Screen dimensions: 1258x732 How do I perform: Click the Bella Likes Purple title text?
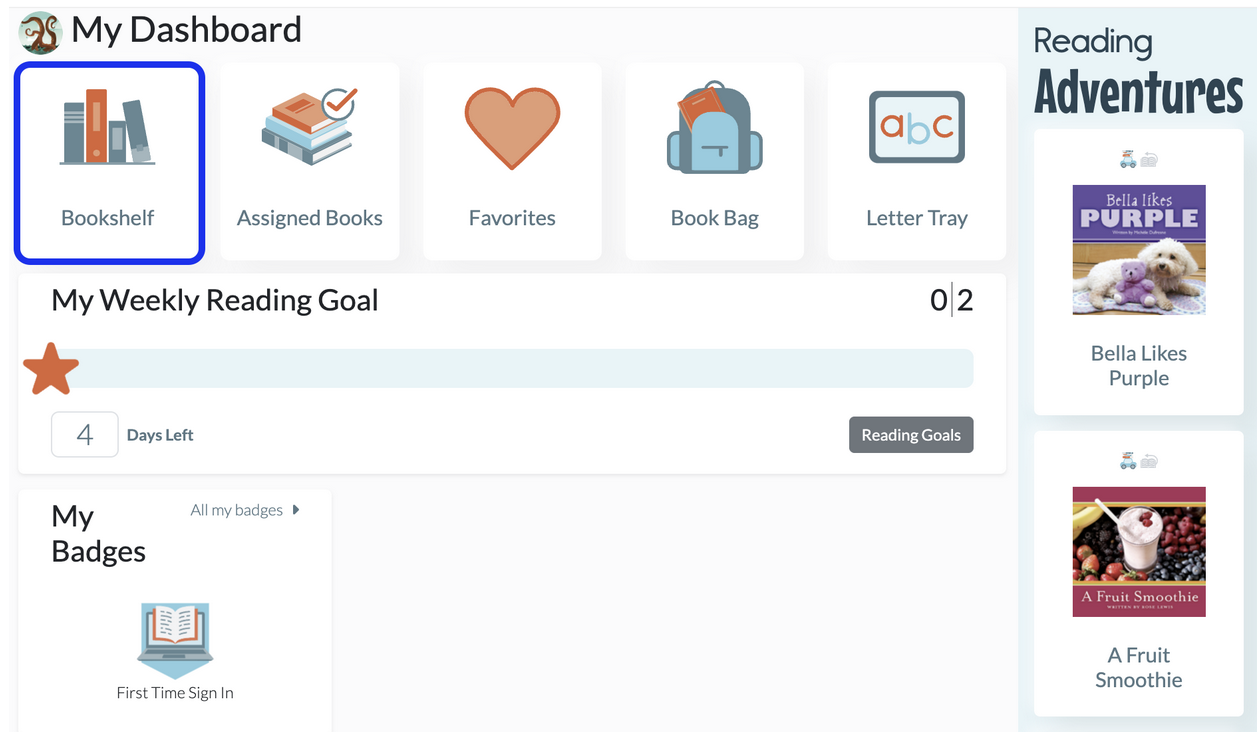click(x=1139, y=366)
